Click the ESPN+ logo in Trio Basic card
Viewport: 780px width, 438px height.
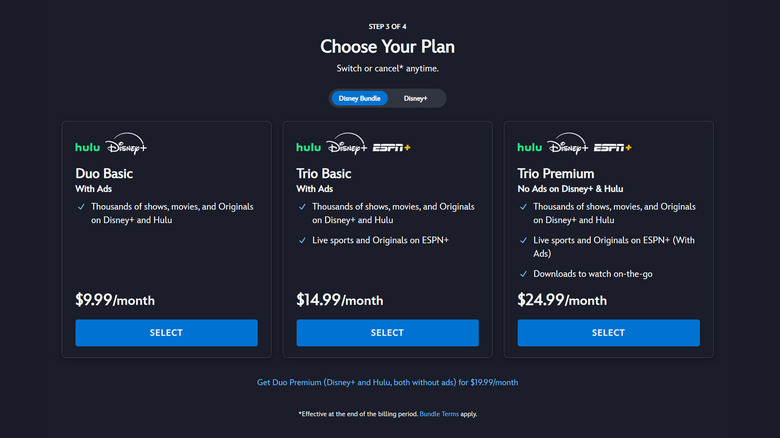coord(391,148)
